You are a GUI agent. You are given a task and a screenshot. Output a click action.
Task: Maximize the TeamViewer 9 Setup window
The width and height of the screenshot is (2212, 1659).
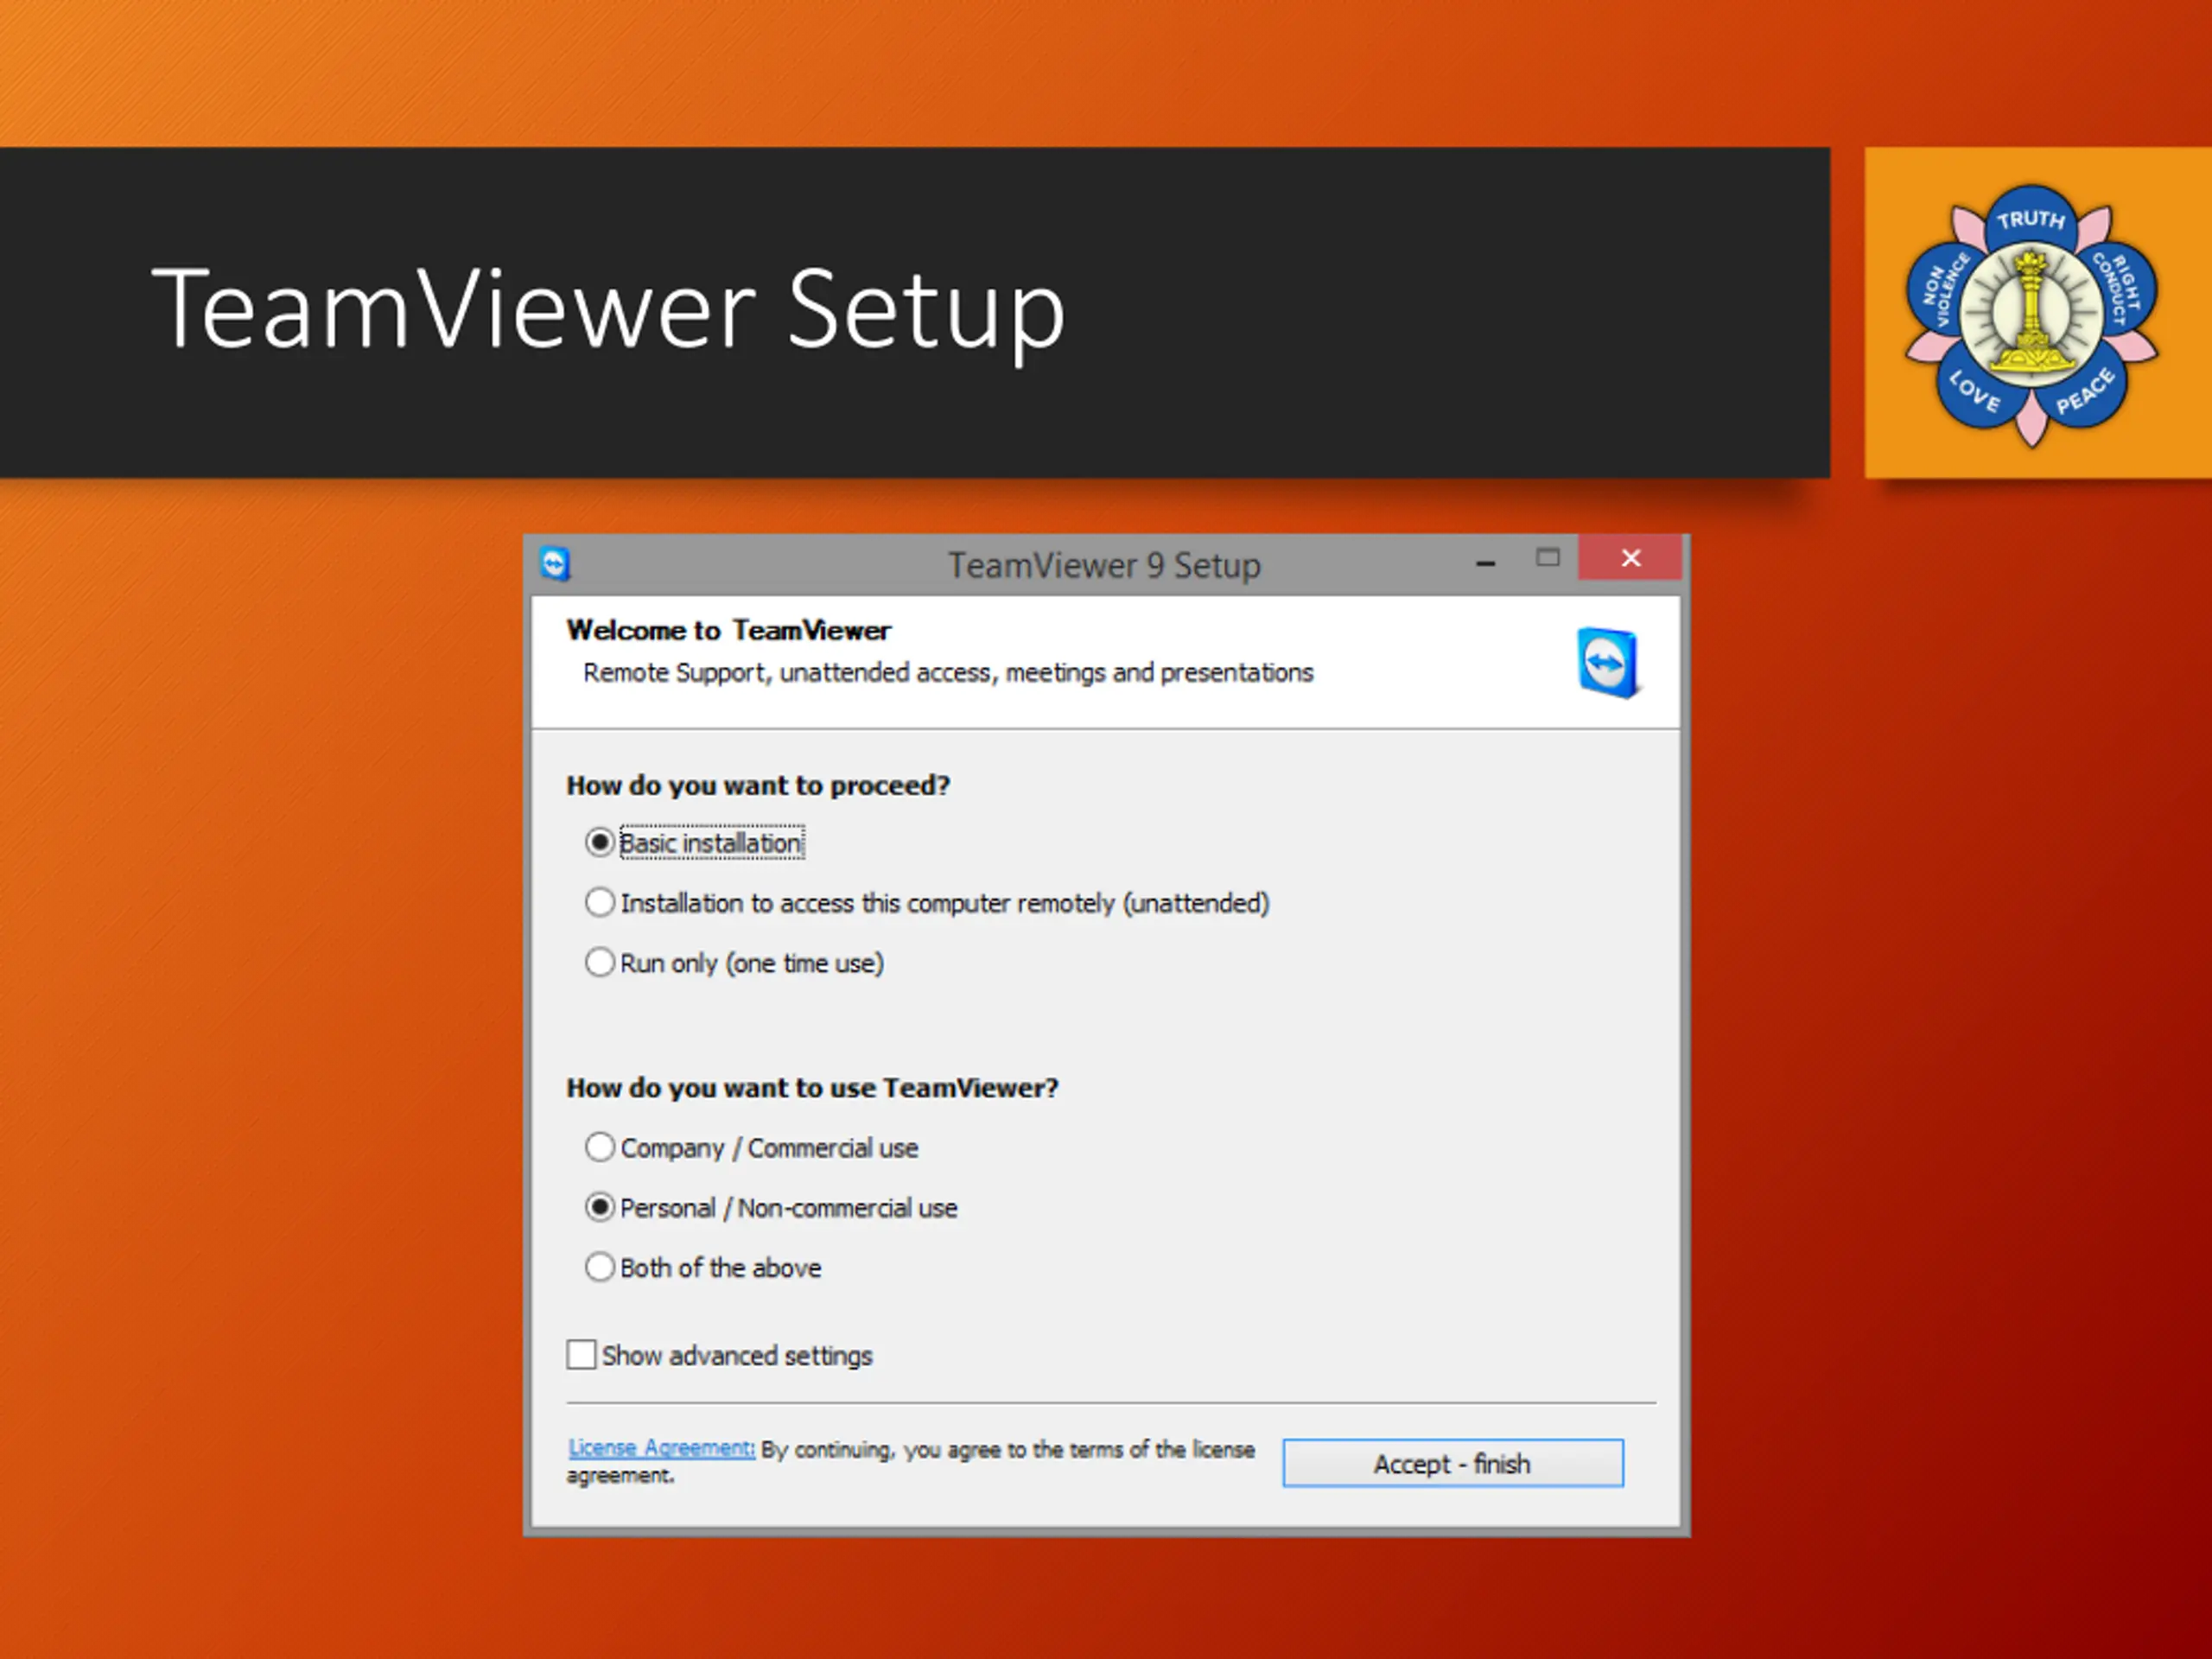tap(1547, 558)
